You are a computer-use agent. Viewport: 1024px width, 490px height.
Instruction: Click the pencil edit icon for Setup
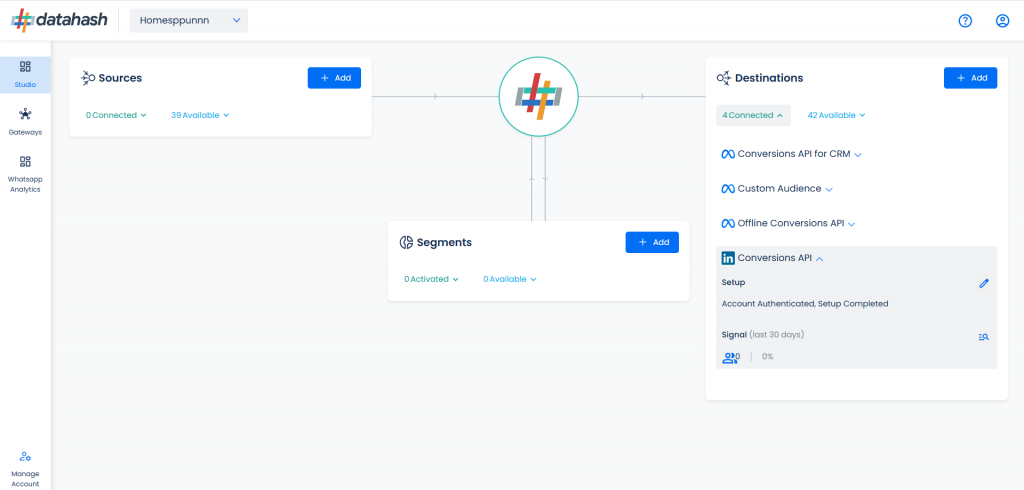(984, 284)
